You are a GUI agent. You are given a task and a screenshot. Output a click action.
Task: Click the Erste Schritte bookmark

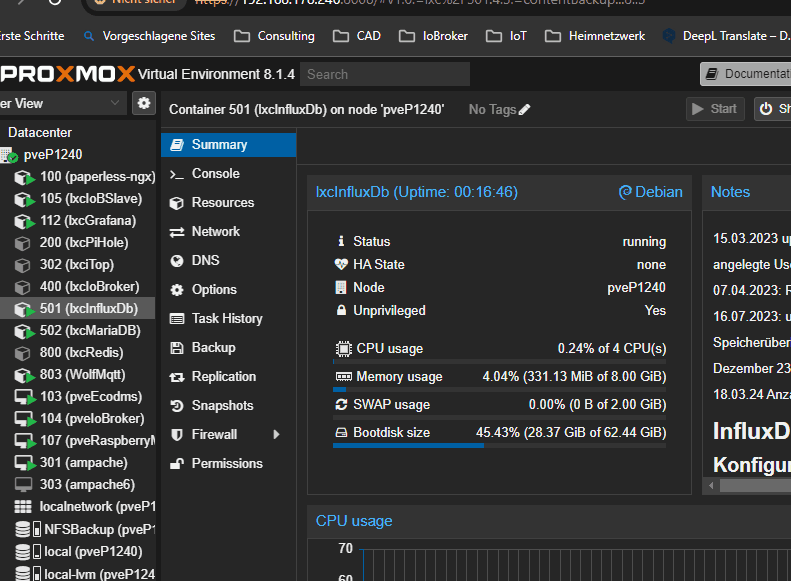tap(32, 36)
